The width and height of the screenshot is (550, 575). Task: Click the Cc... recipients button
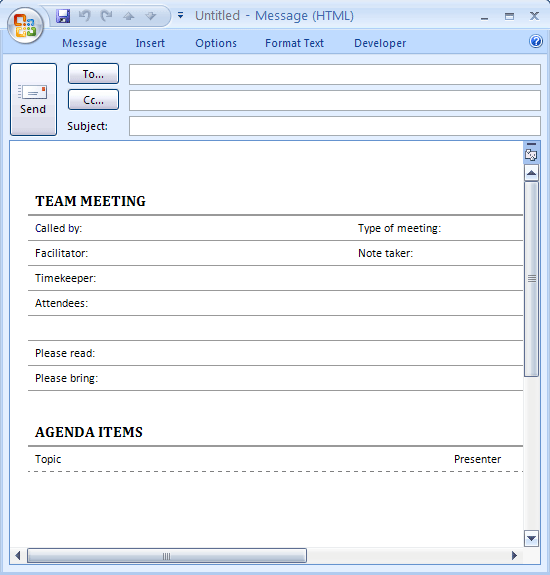94,100
